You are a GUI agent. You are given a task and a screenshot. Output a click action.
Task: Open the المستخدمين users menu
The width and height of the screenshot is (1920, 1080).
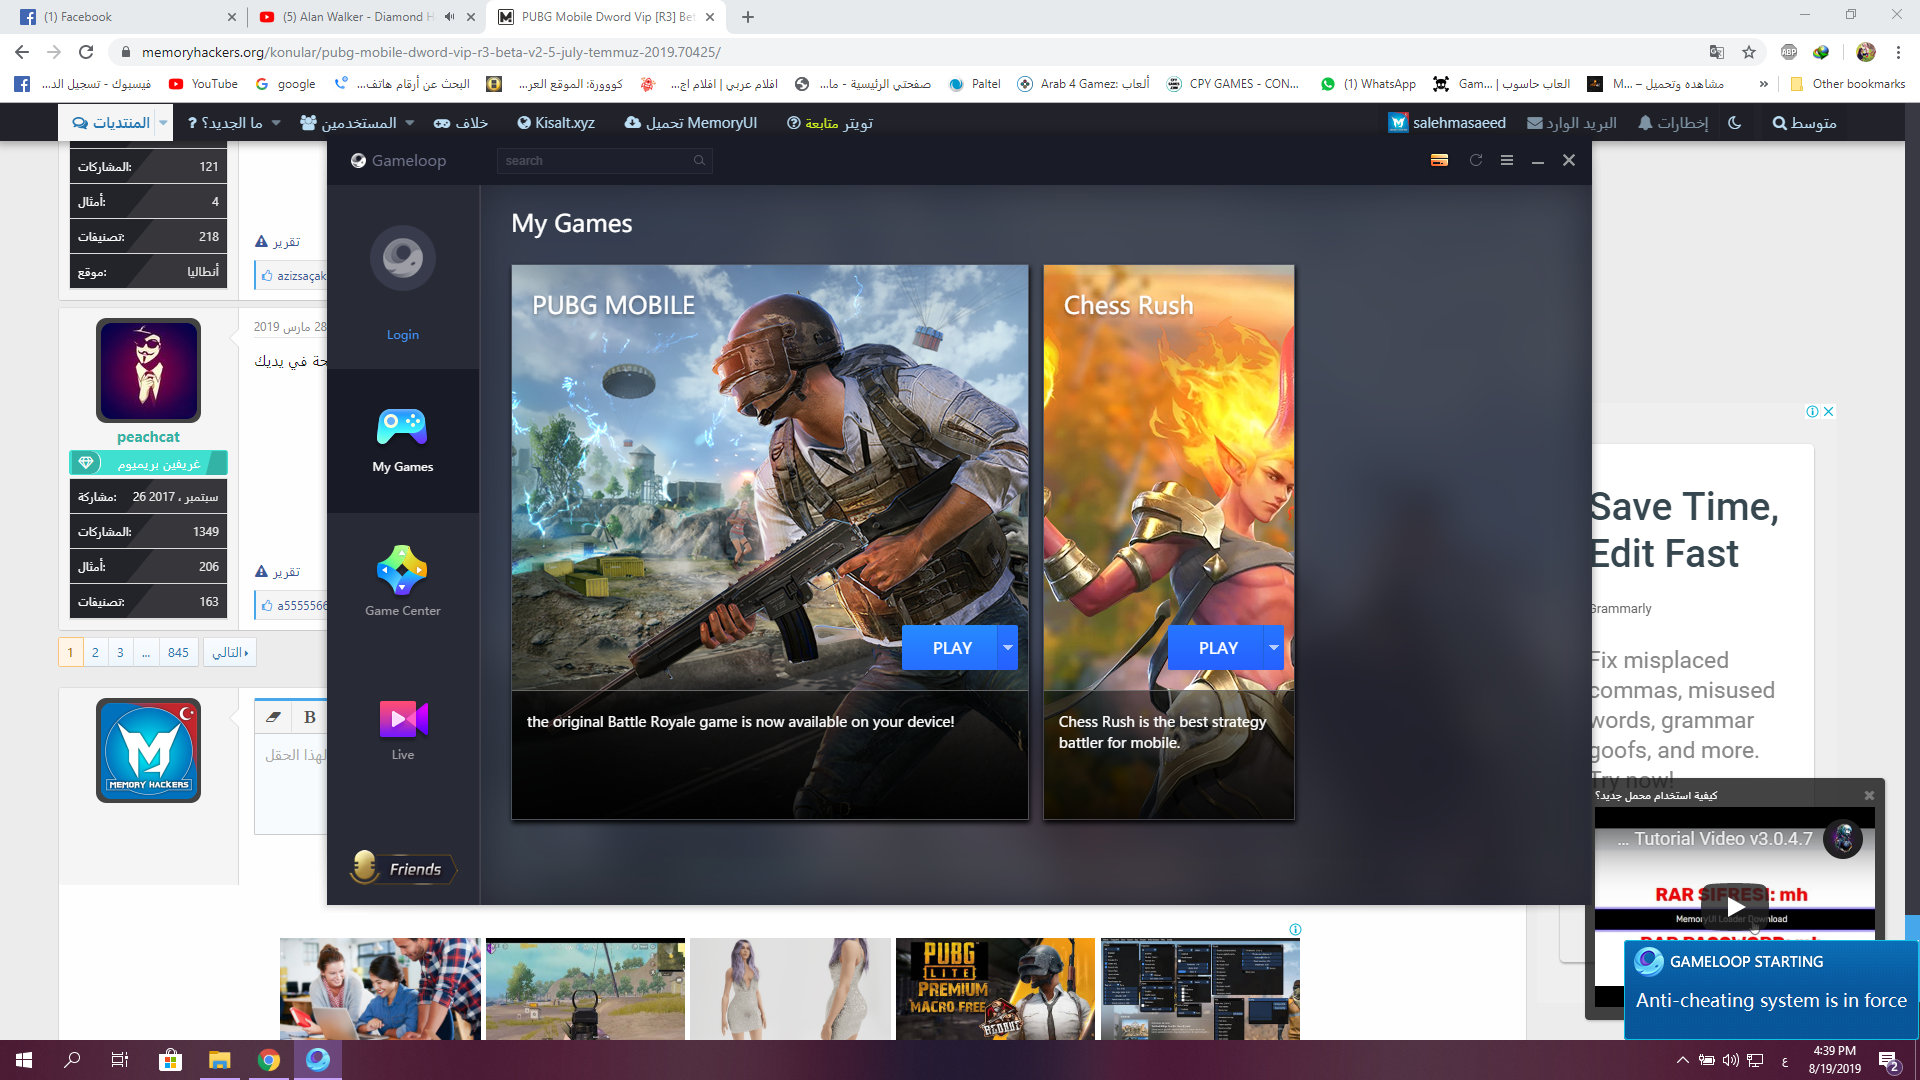(x=357, y=123)
